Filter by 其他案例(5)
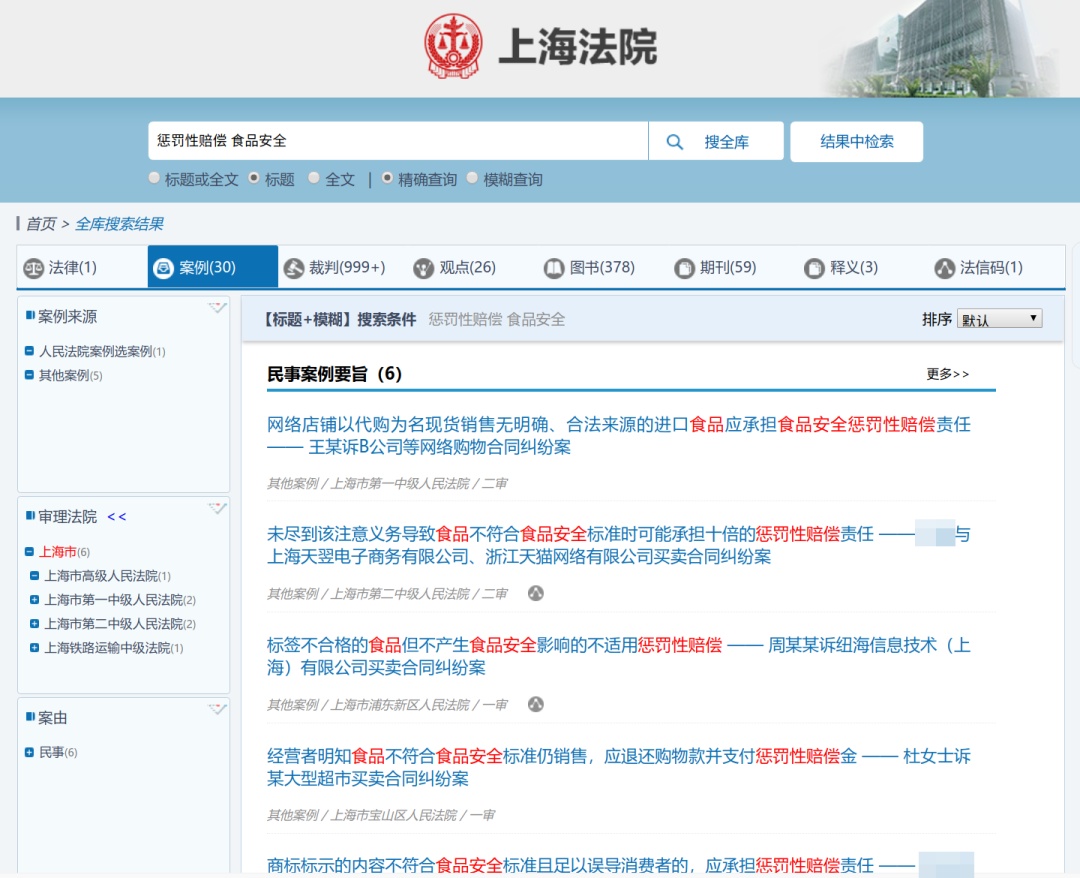This screenshot has height=878, width=1080. [x=70, y=375]
